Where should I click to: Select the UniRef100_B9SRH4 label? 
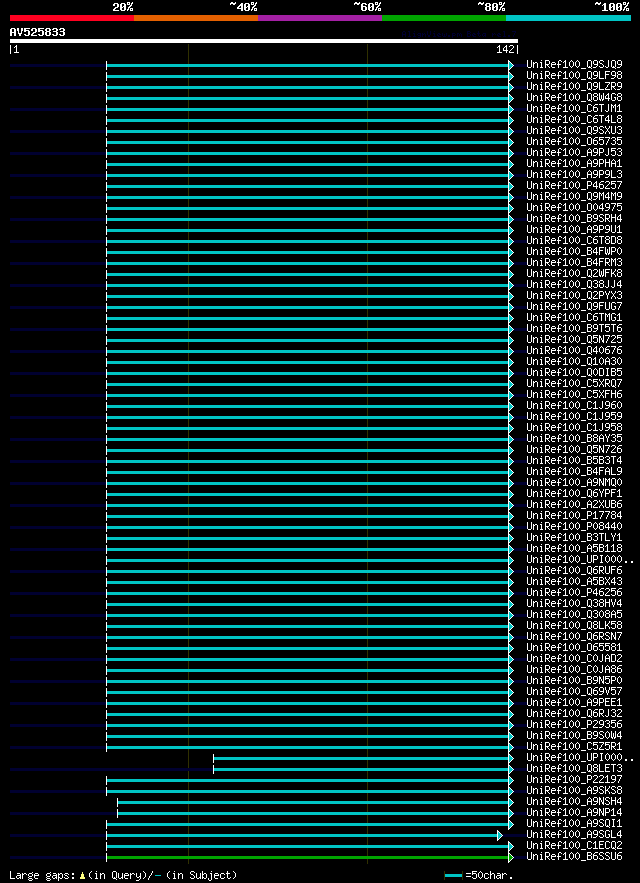[x=574, y=218]
